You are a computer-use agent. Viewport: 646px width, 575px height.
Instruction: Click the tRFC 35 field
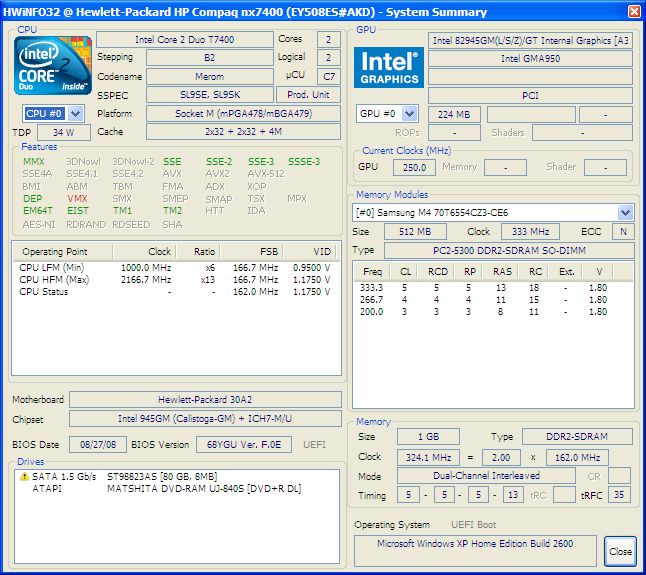(619, 495)
